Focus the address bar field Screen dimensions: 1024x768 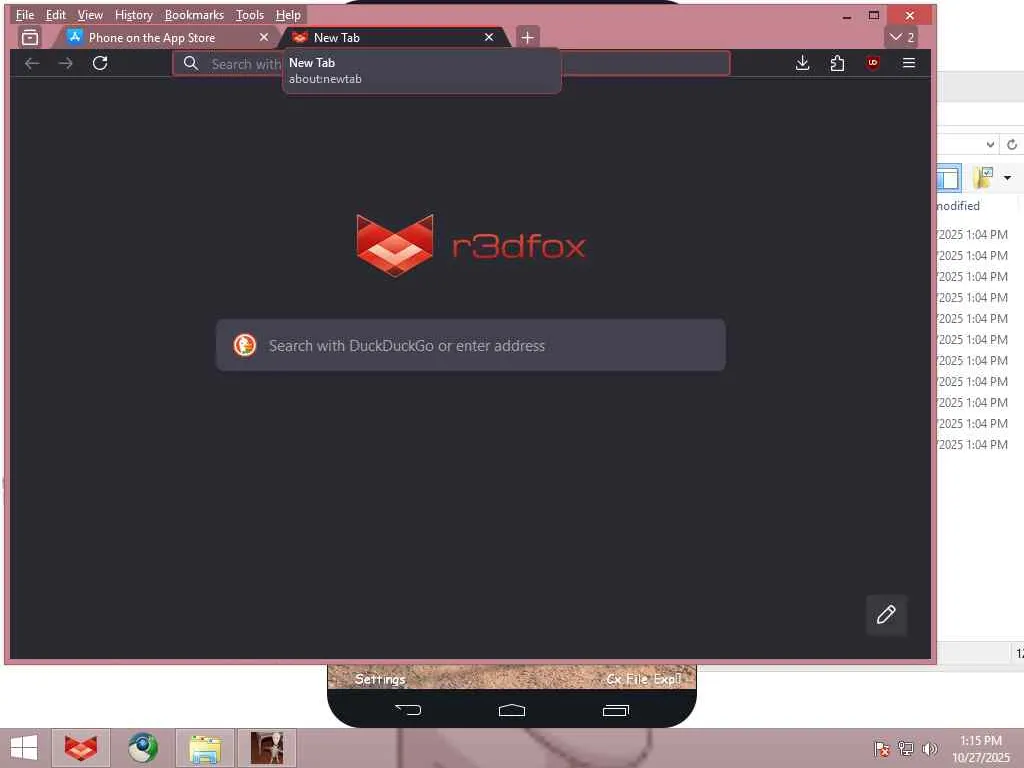[451, 63]
